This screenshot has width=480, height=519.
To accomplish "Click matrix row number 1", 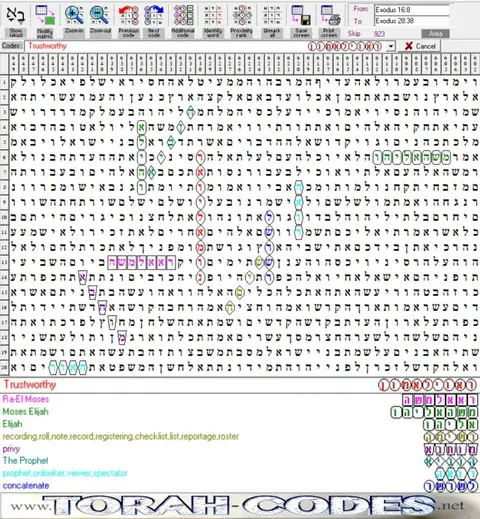I will (x=4, y=82).
